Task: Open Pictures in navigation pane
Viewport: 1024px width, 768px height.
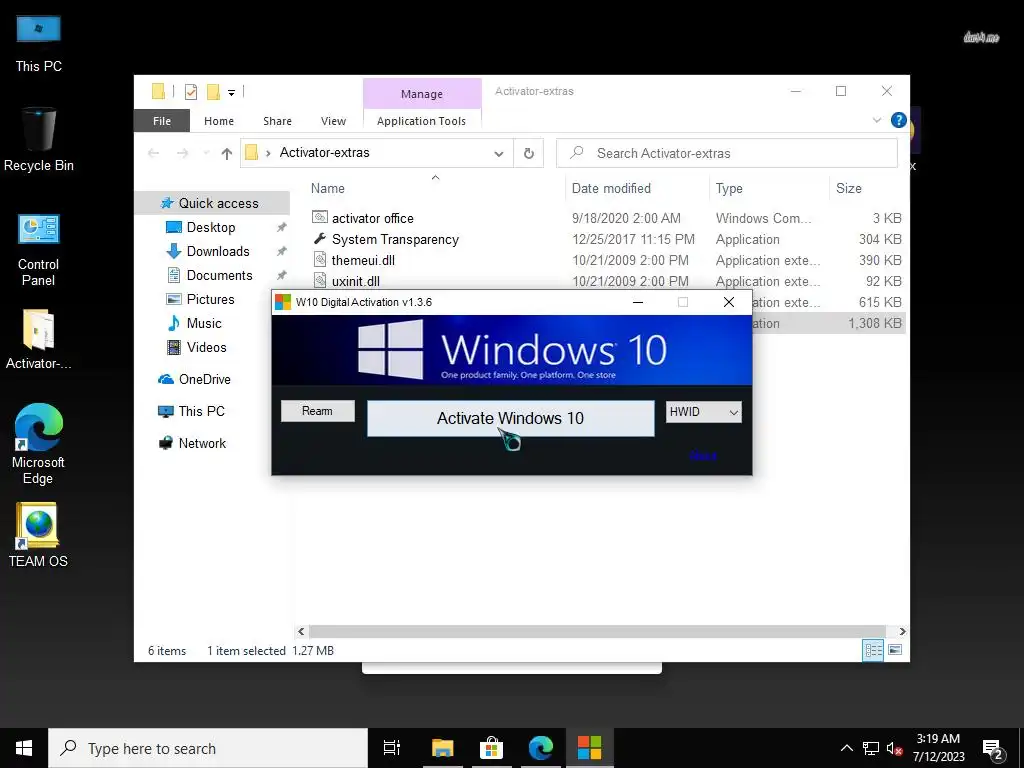Action: click(210, 299)
